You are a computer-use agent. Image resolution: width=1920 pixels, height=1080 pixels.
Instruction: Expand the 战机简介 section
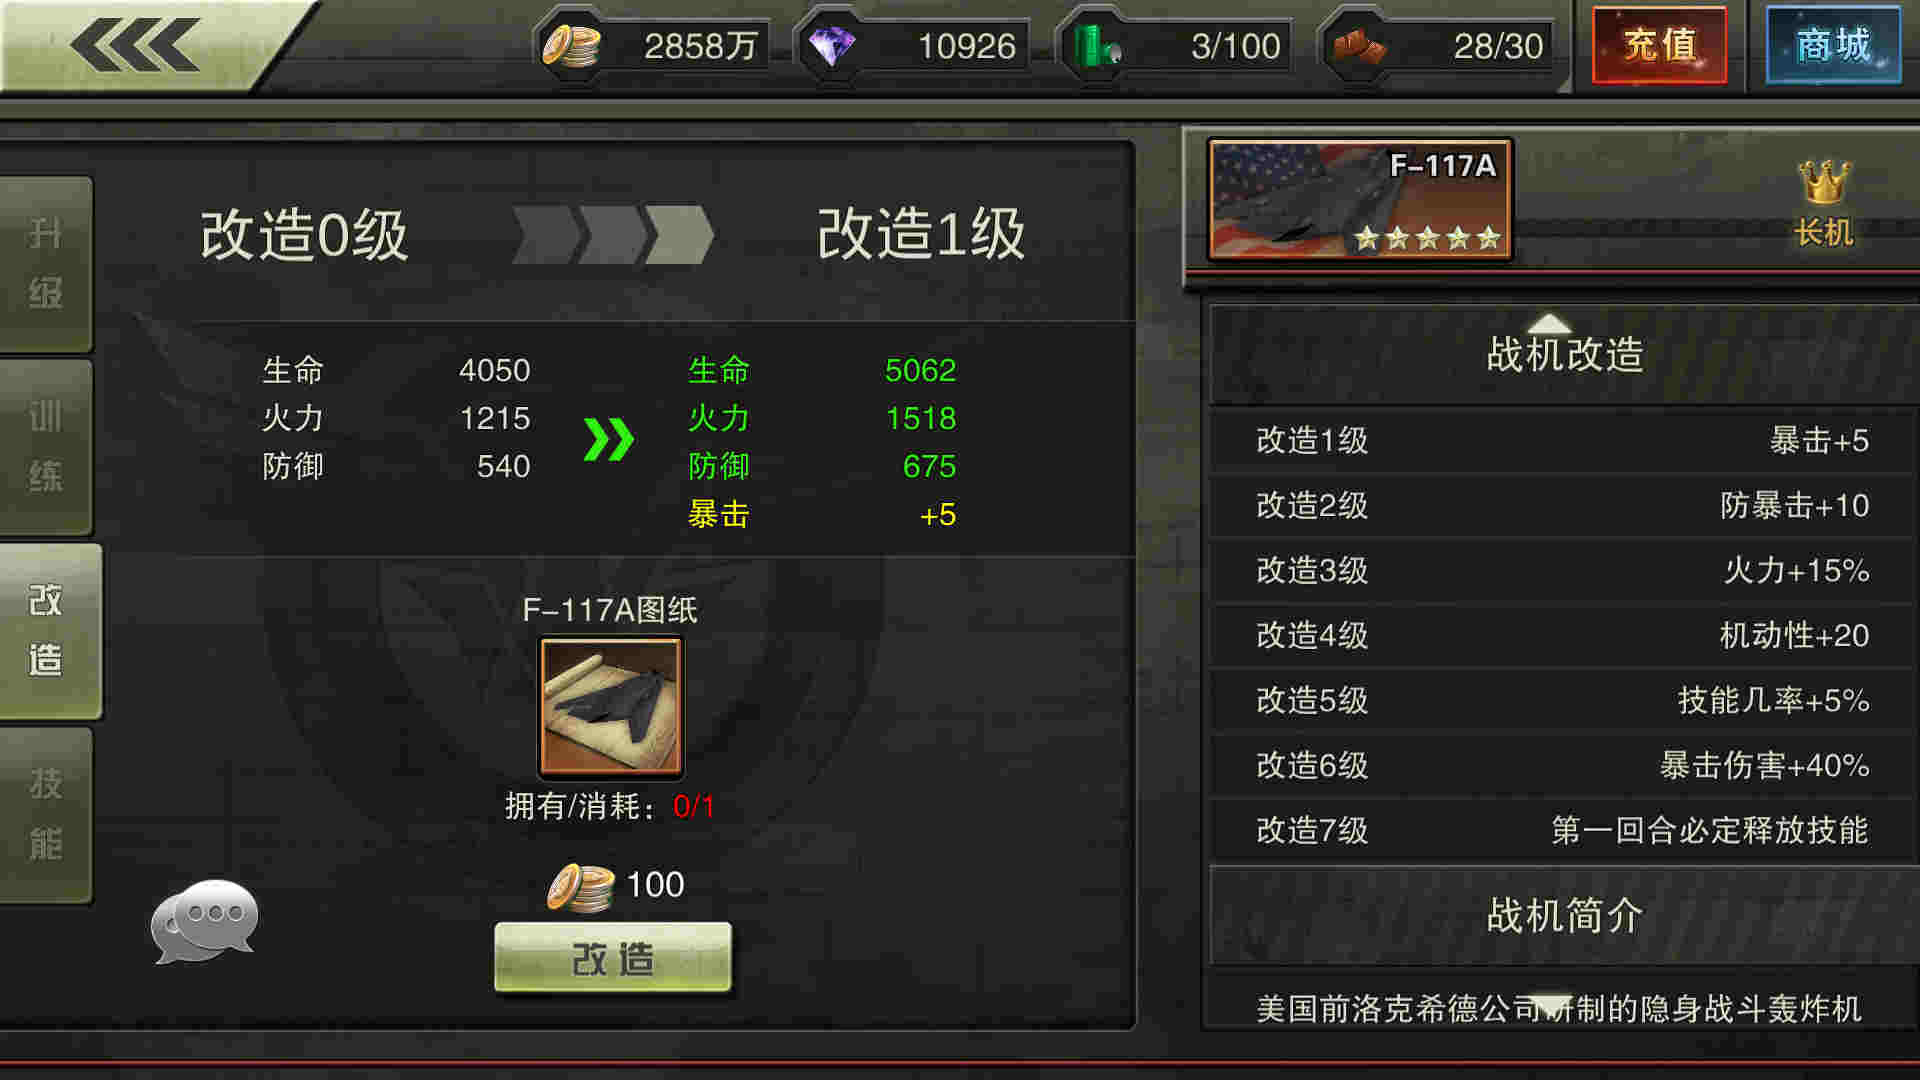tap(1563, 915)
